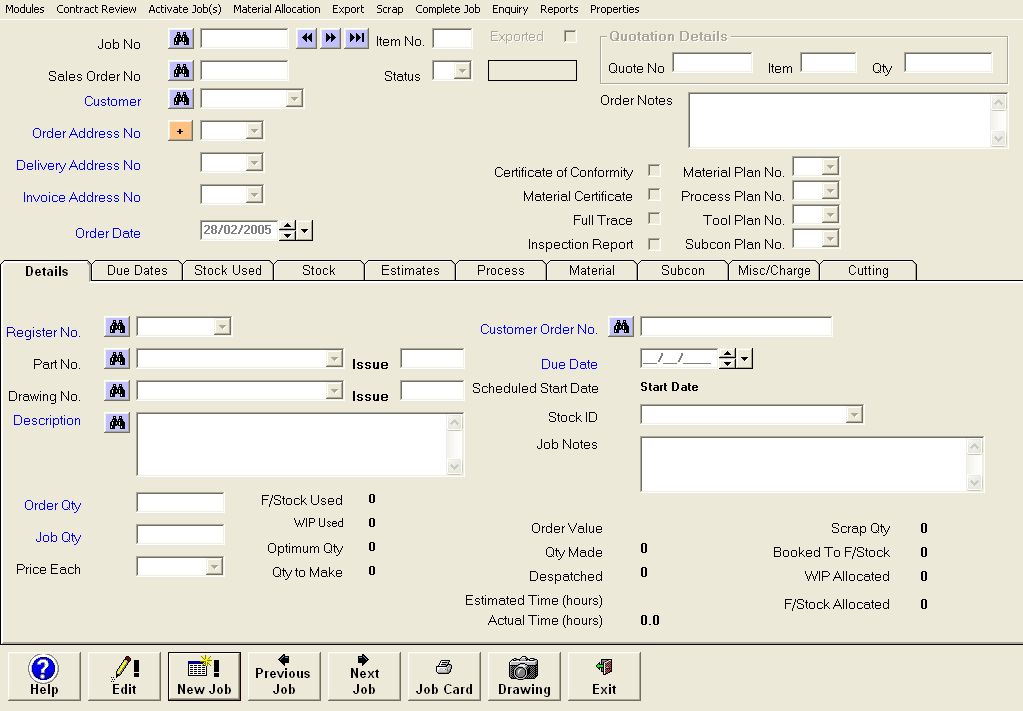This screenshot has width=1023, height=711.
Task: Add a new Order Address with the plus icon
Action: tap(180, 130)
